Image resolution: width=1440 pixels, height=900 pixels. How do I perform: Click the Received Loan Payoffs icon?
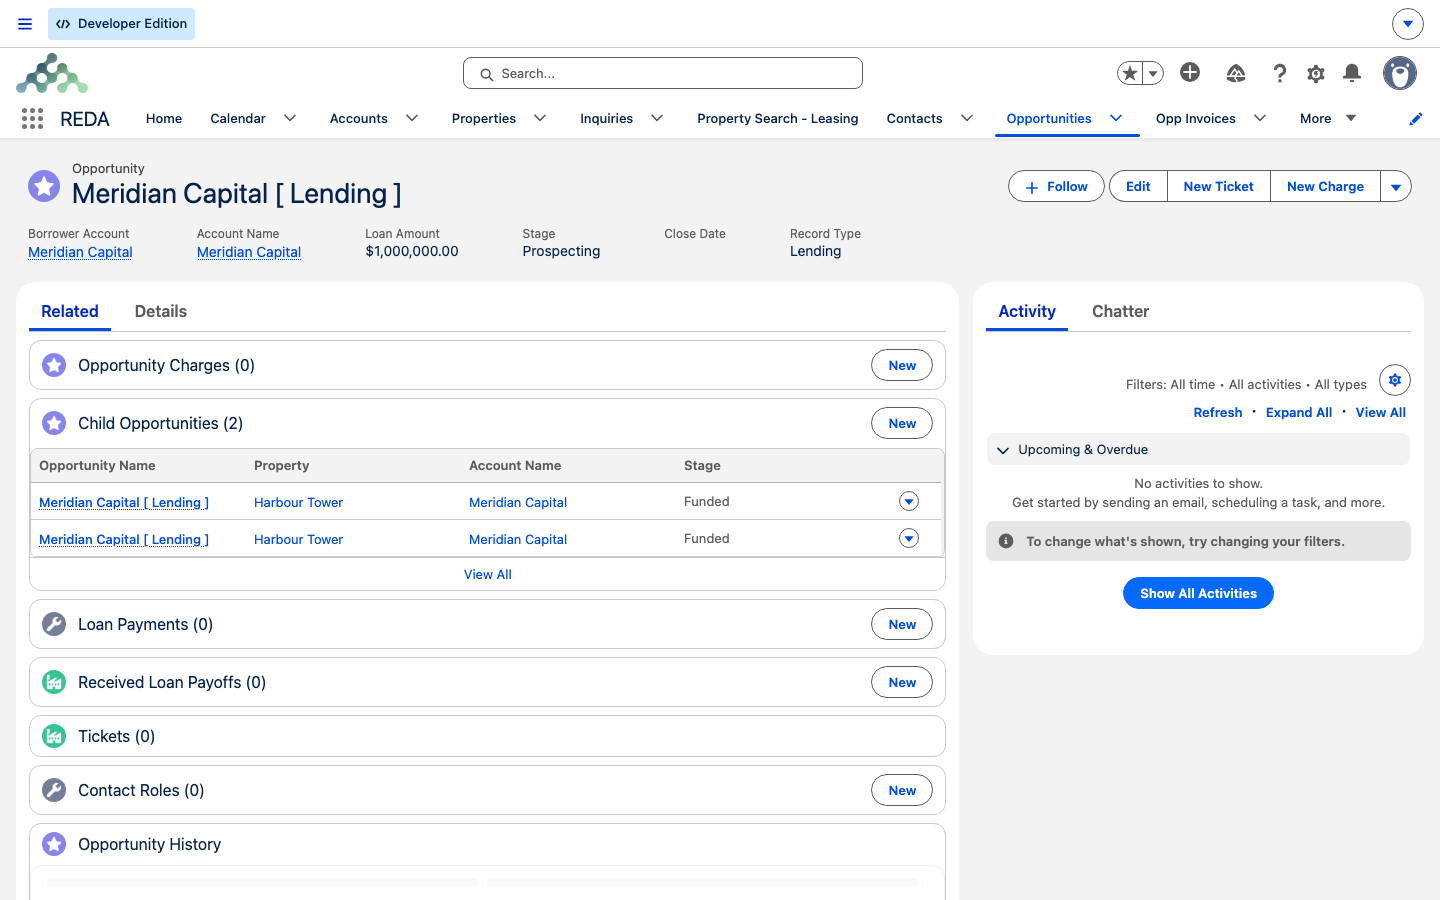pos(54,682)
